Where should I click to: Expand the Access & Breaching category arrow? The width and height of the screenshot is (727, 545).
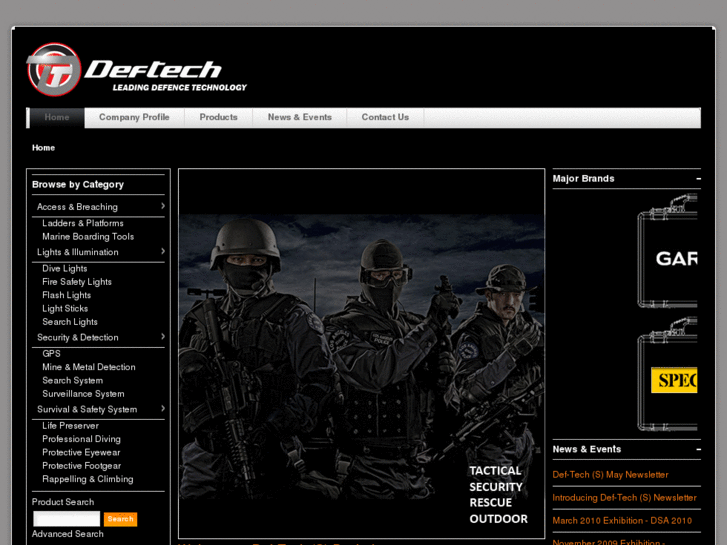pos(163,206)
